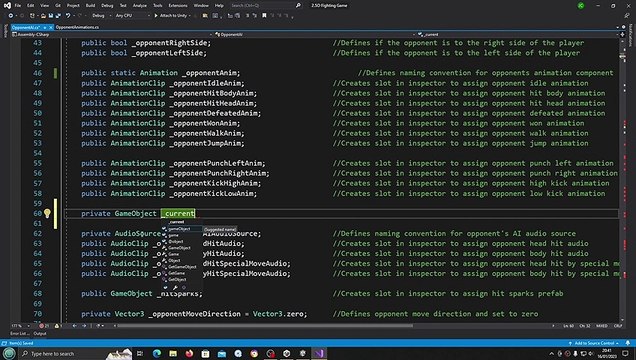Click the Save file toolbar icon
The width and height of the screenshot is (636, 360).
tap(51, 15)
